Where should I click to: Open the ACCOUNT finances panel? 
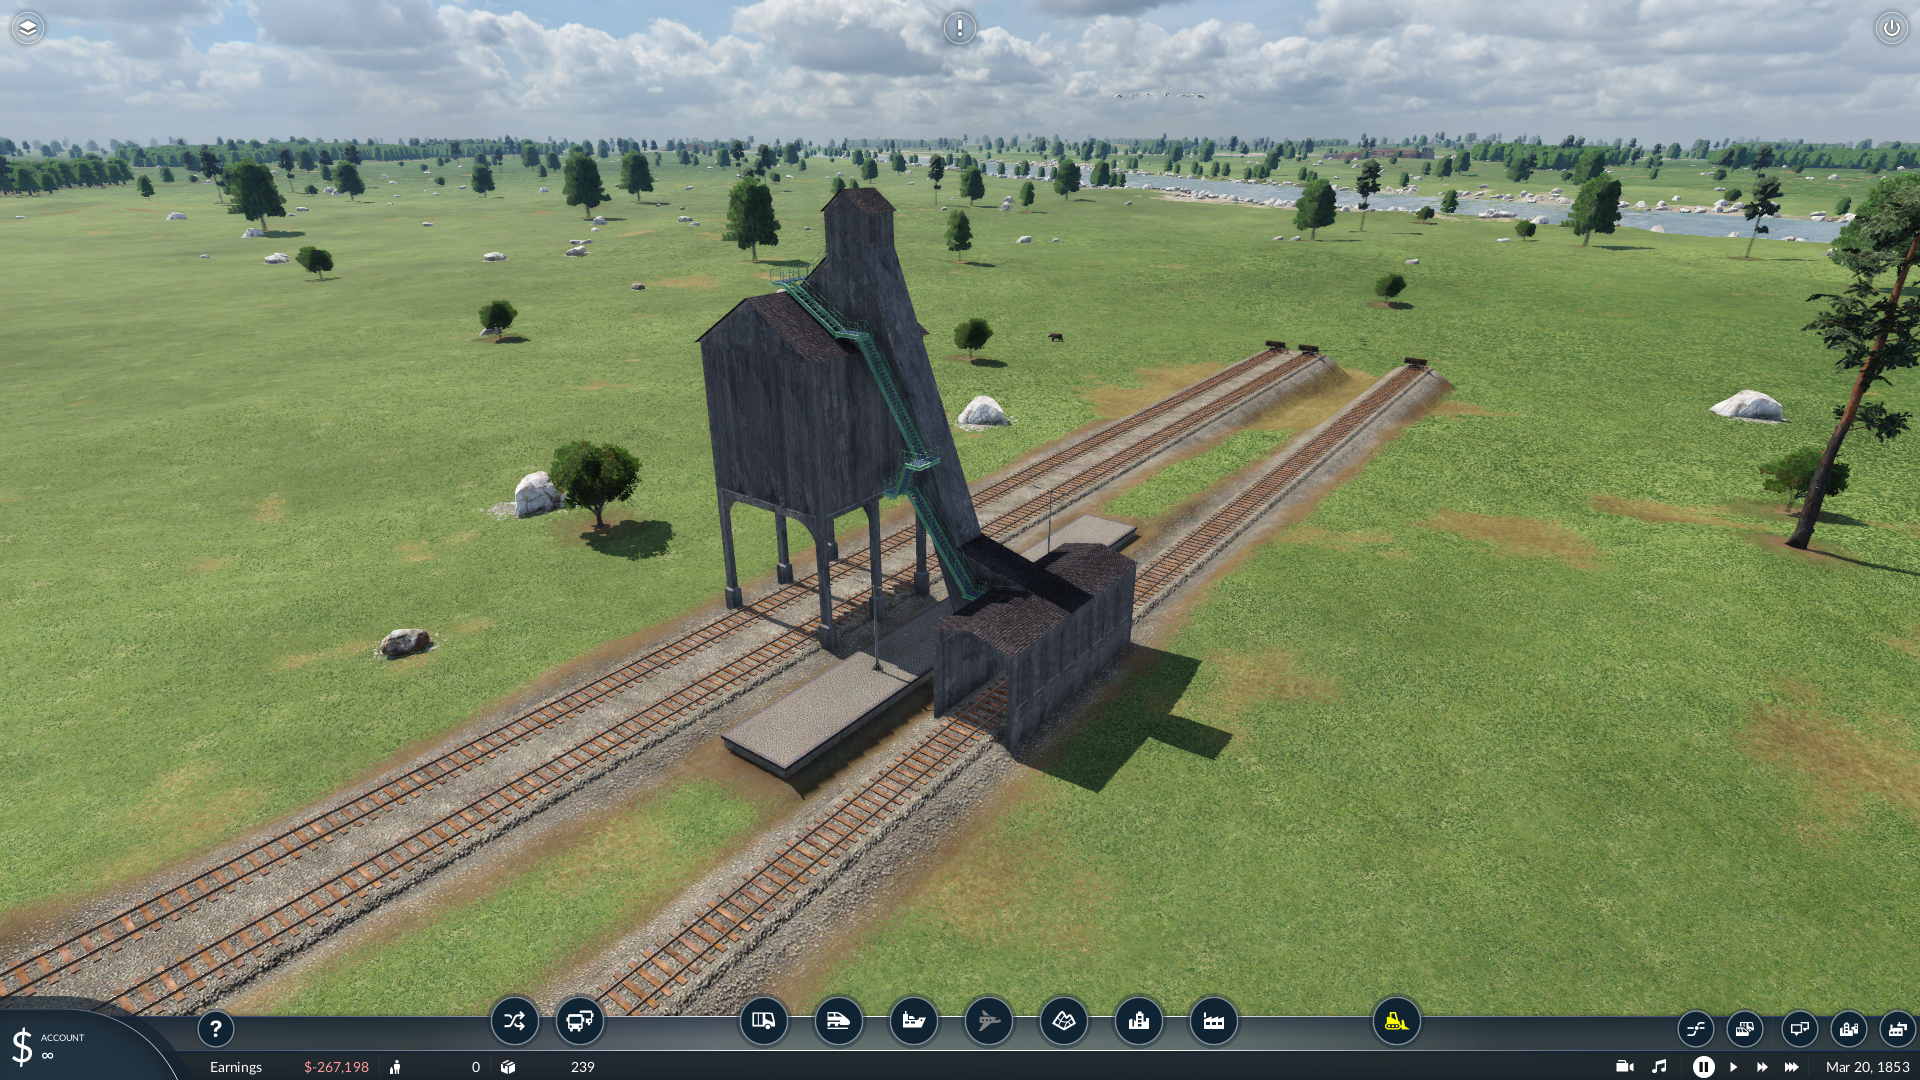(62, 1046)
